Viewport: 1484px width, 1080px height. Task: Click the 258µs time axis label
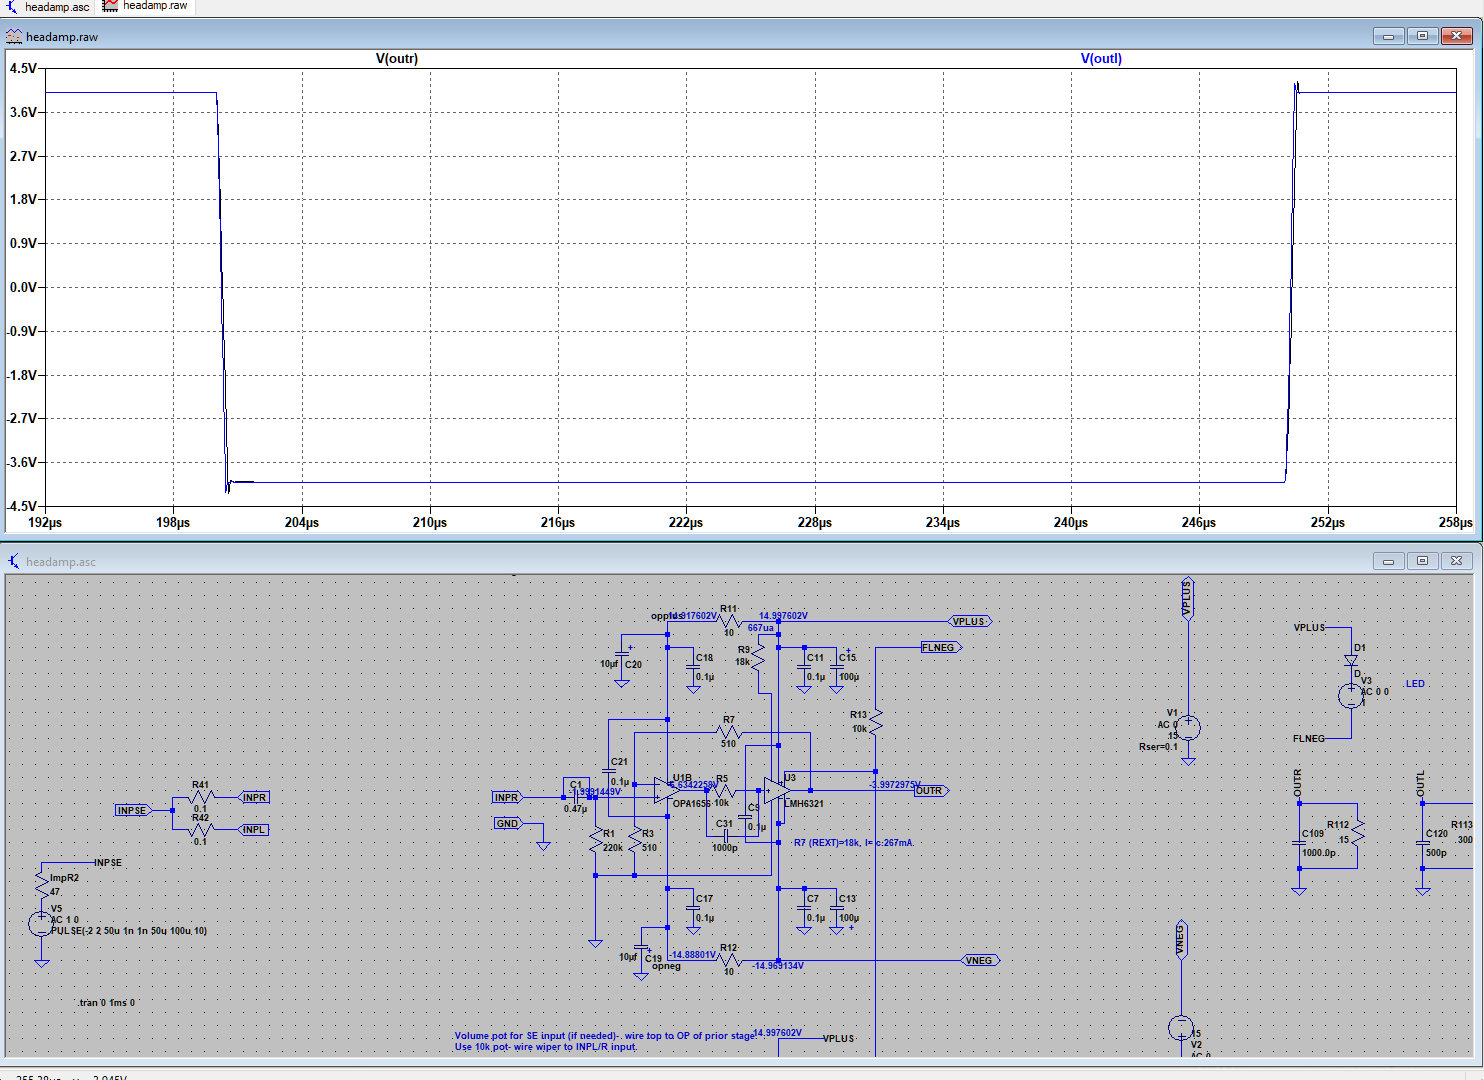click(1456, 522)
